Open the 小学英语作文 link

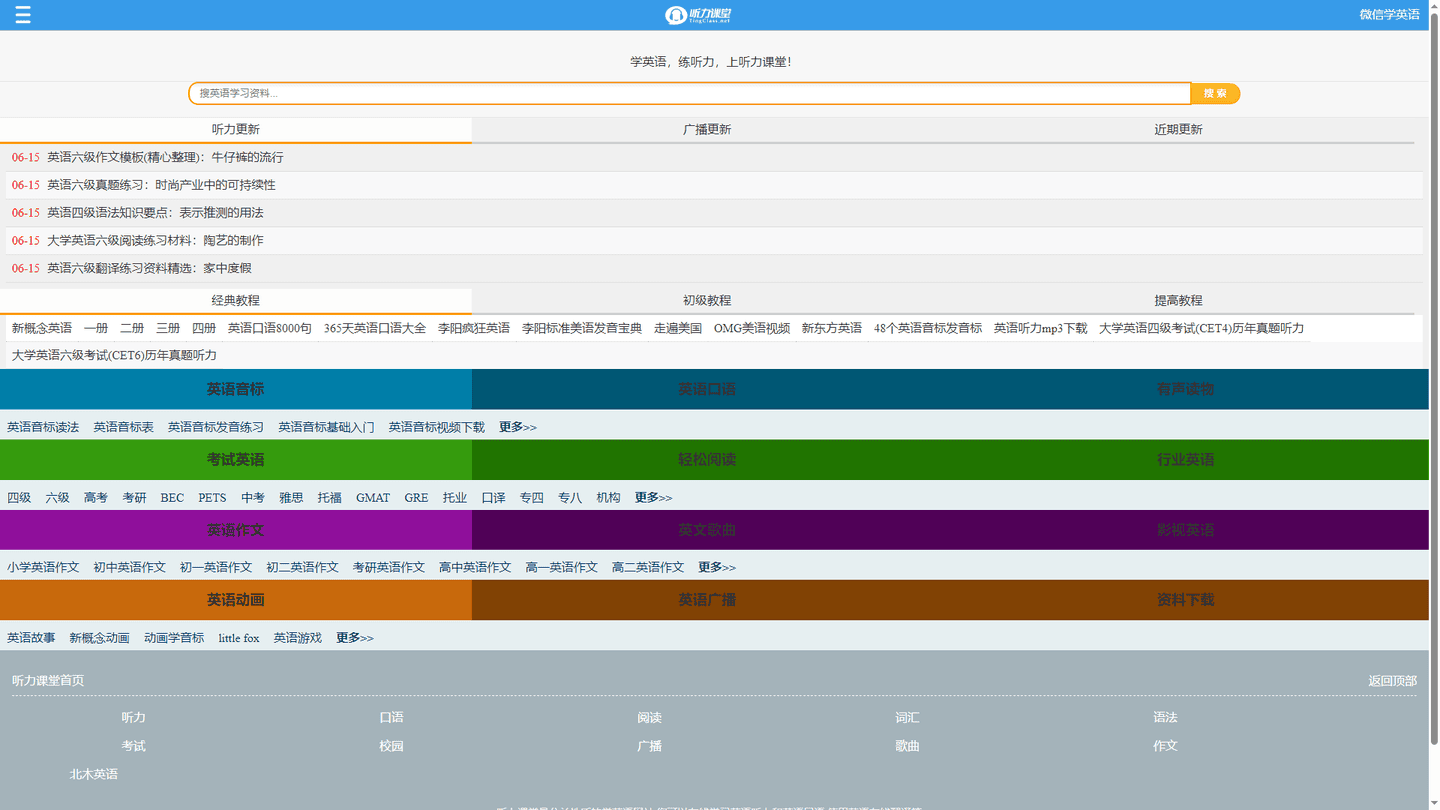point(43,567)
